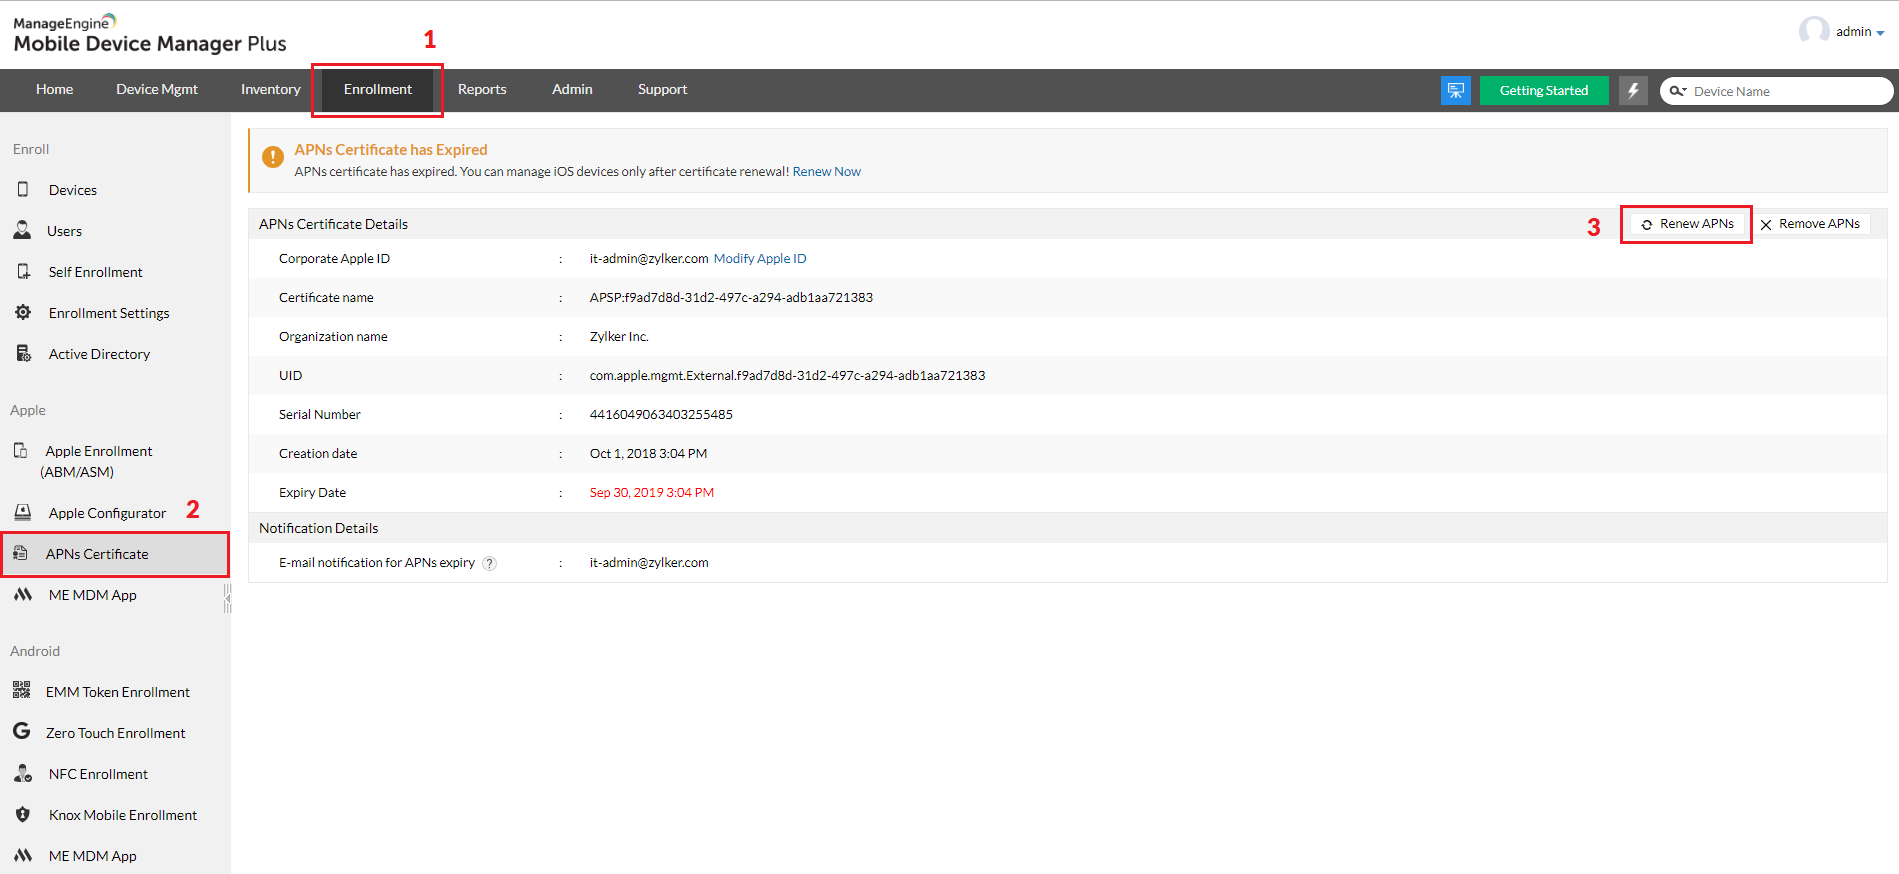Screen dimensions: 1899x874
Task: Click the green Getting Started button
Action: (1544, 90)
